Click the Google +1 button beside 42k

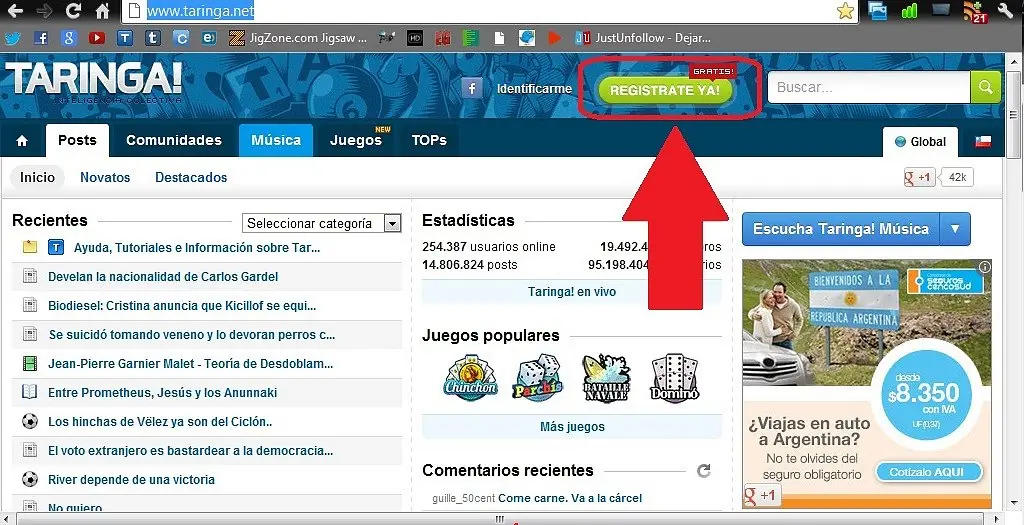click(920, 178)
